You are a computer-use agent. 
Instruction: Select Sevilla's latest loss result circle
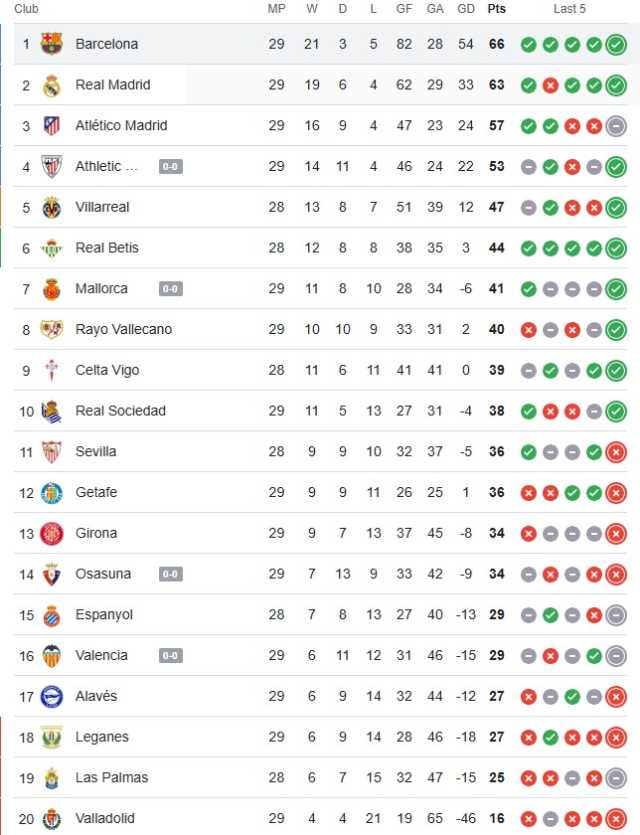point(616,453)
